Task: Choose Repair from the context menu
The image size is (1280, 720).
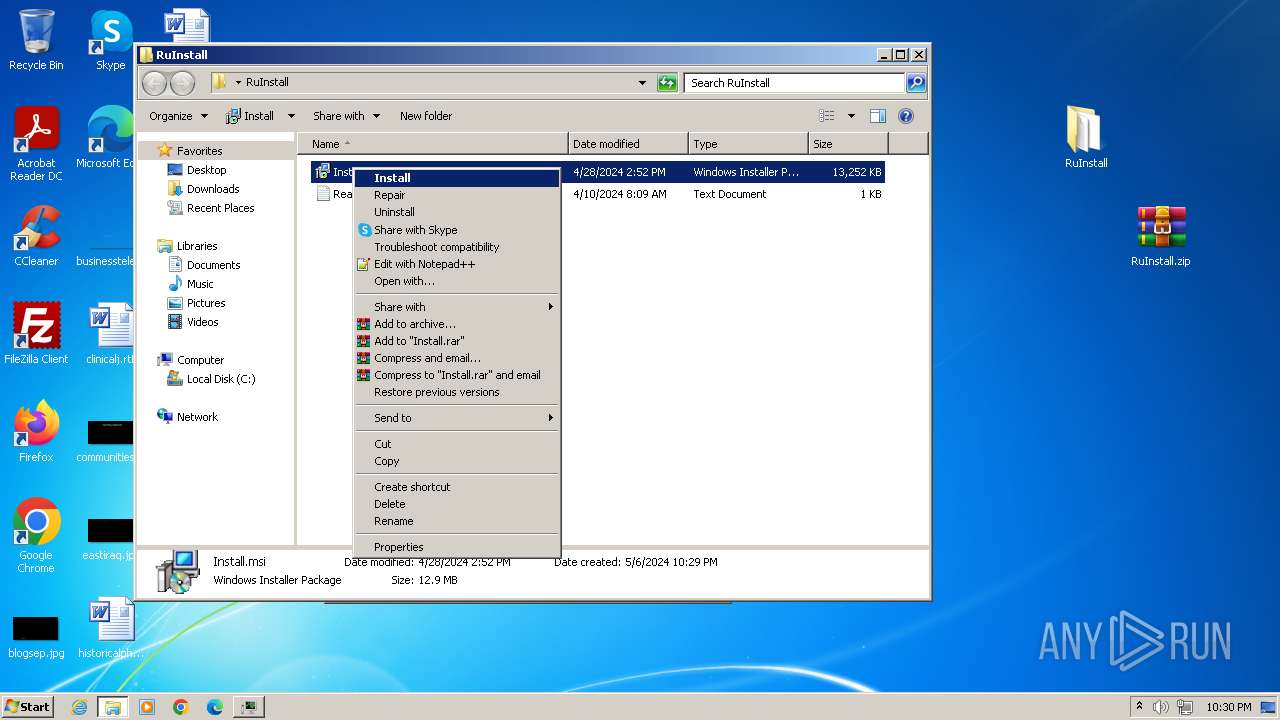Action: pyautogui.click(x=457, y=195)
